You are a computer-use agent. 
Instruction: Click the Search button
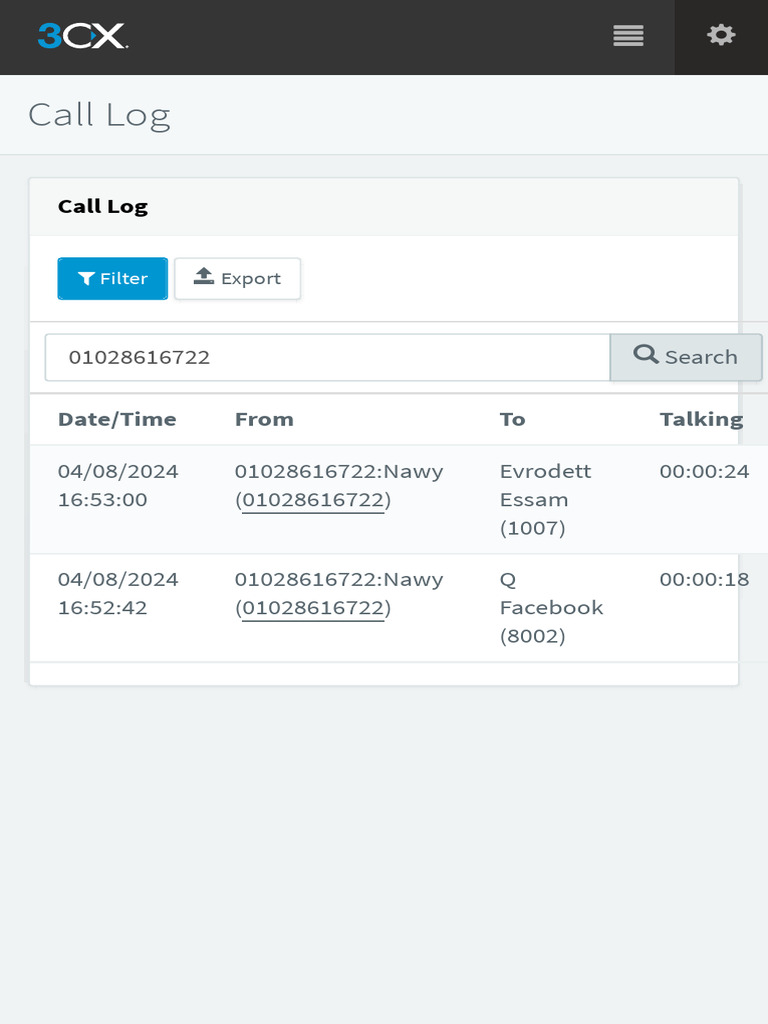tap(686, 357)
